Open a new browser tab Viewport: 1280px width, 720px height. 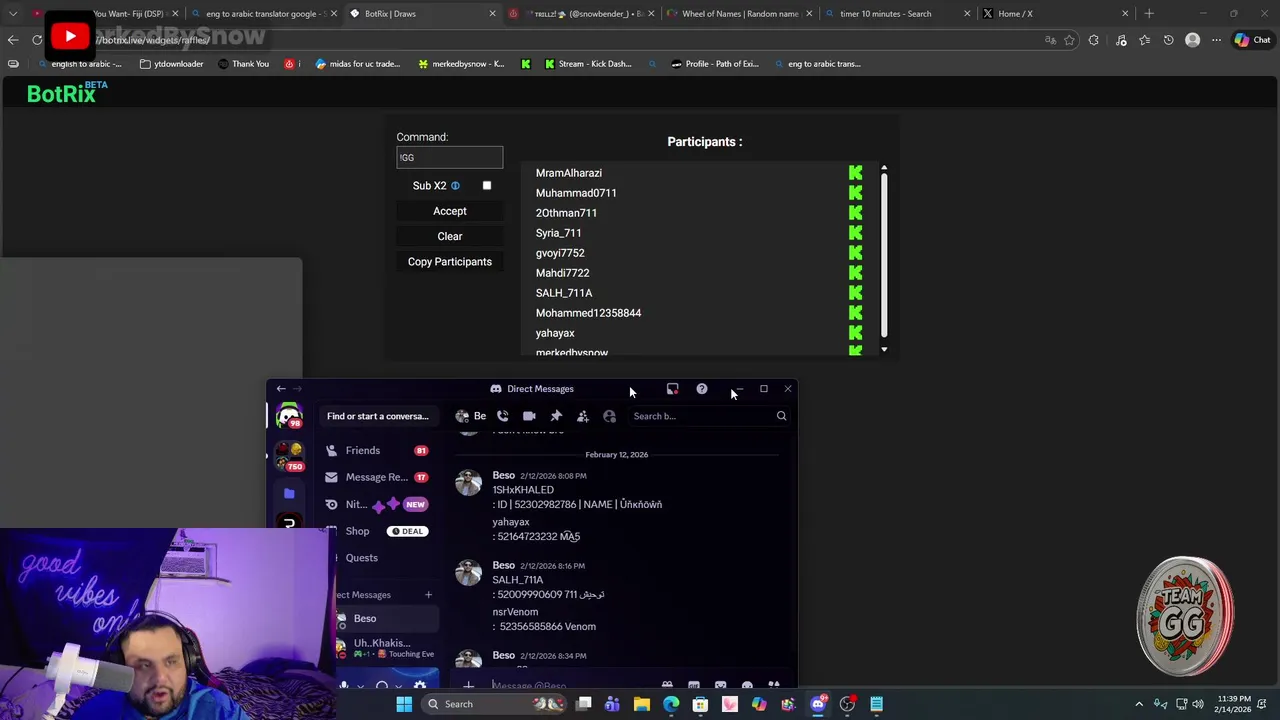[x=1149, y=14]
